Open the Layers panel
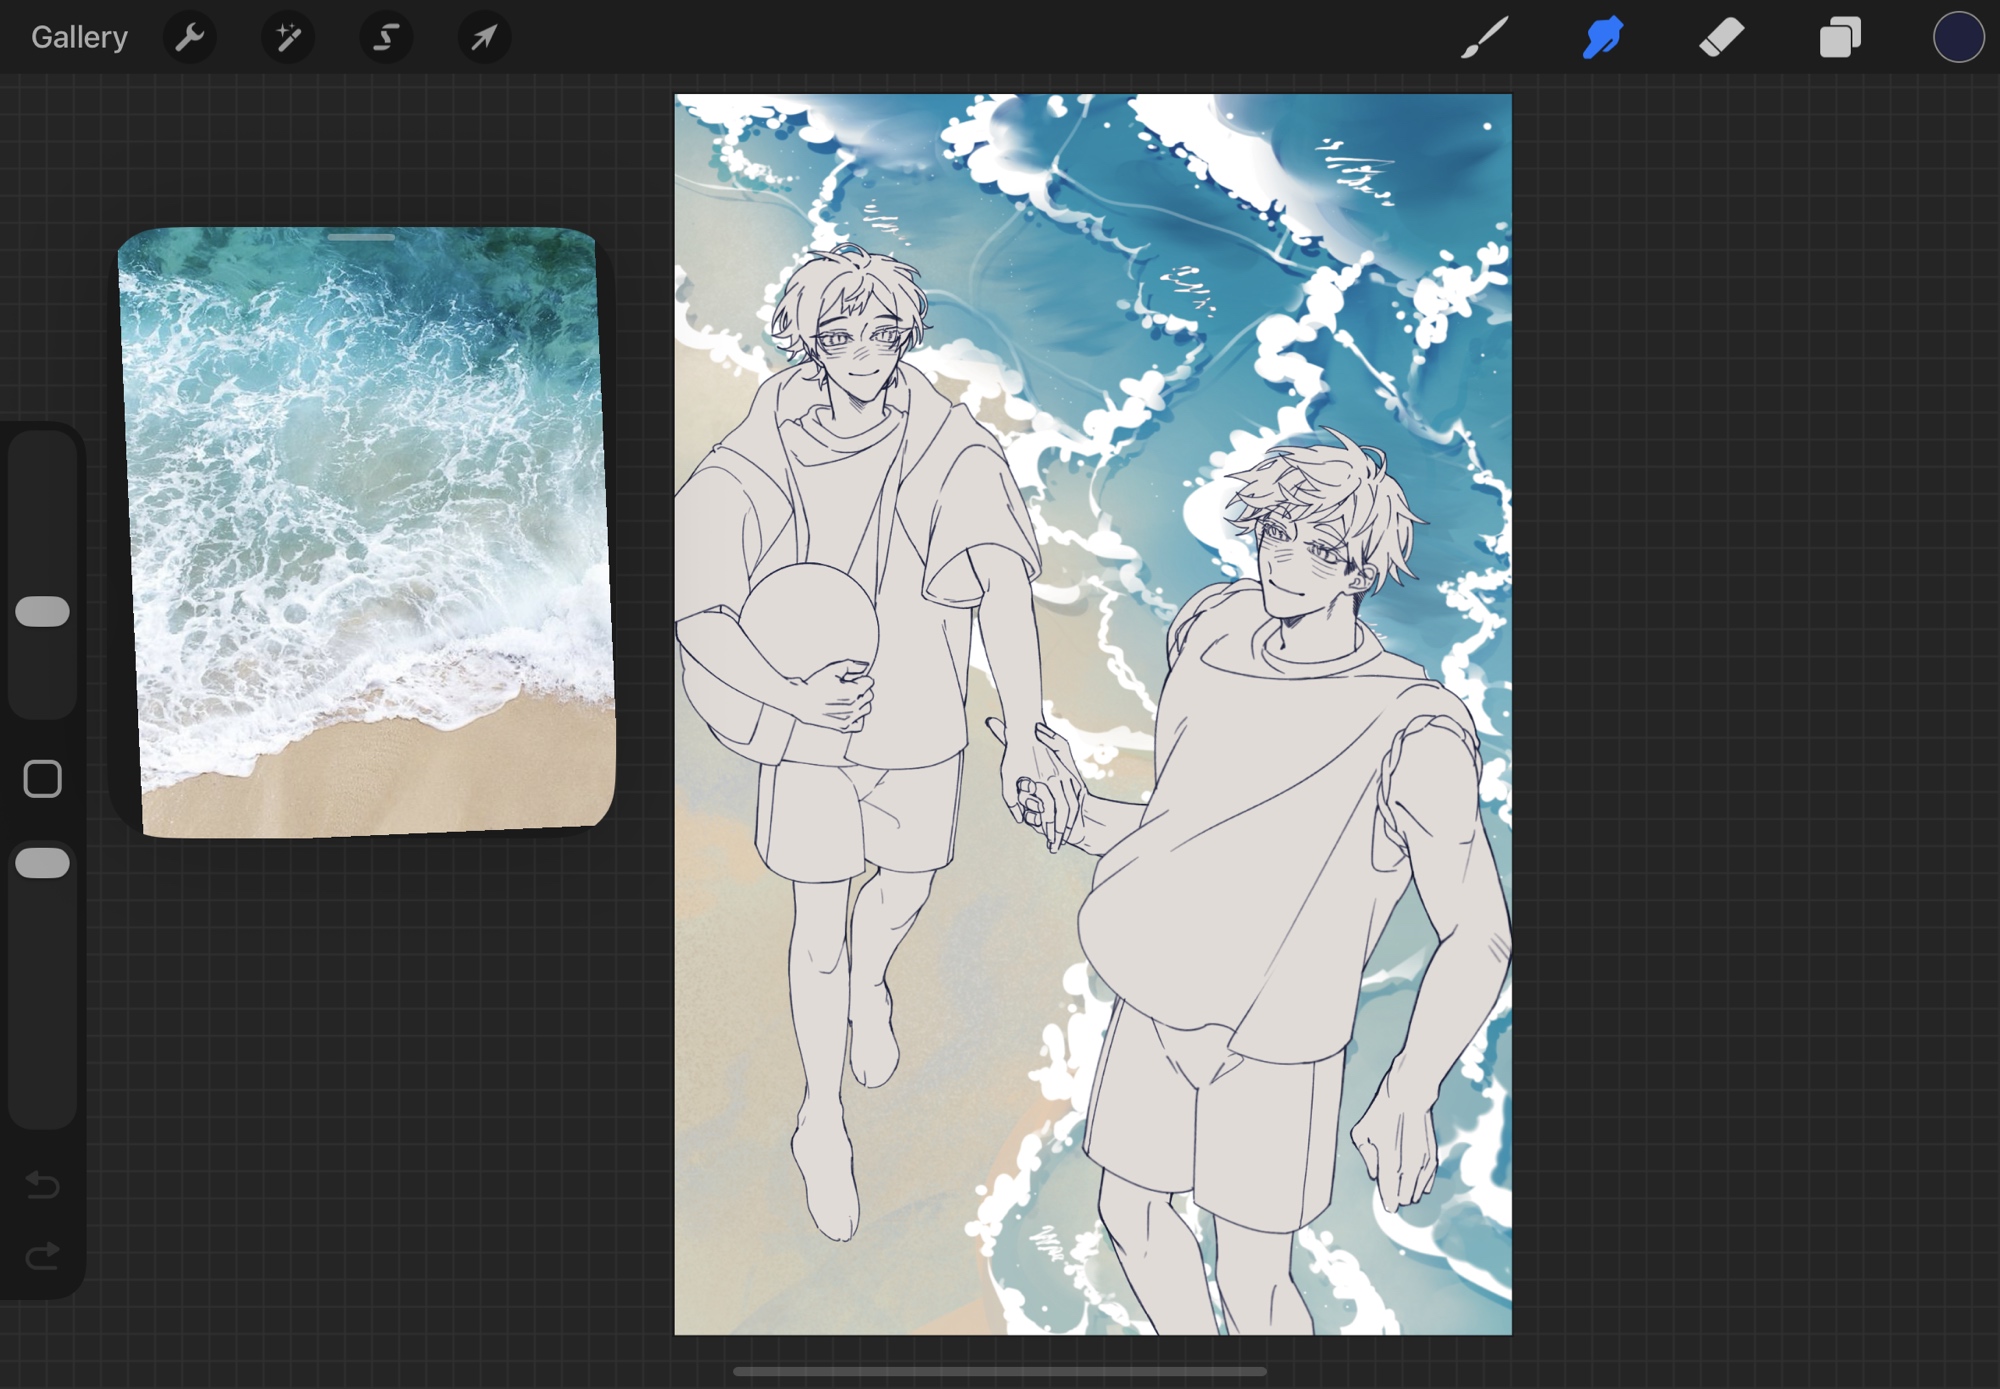The height and width of the screenshot is (1389, 2000). pyautogui.click(x=1839, y=37)
